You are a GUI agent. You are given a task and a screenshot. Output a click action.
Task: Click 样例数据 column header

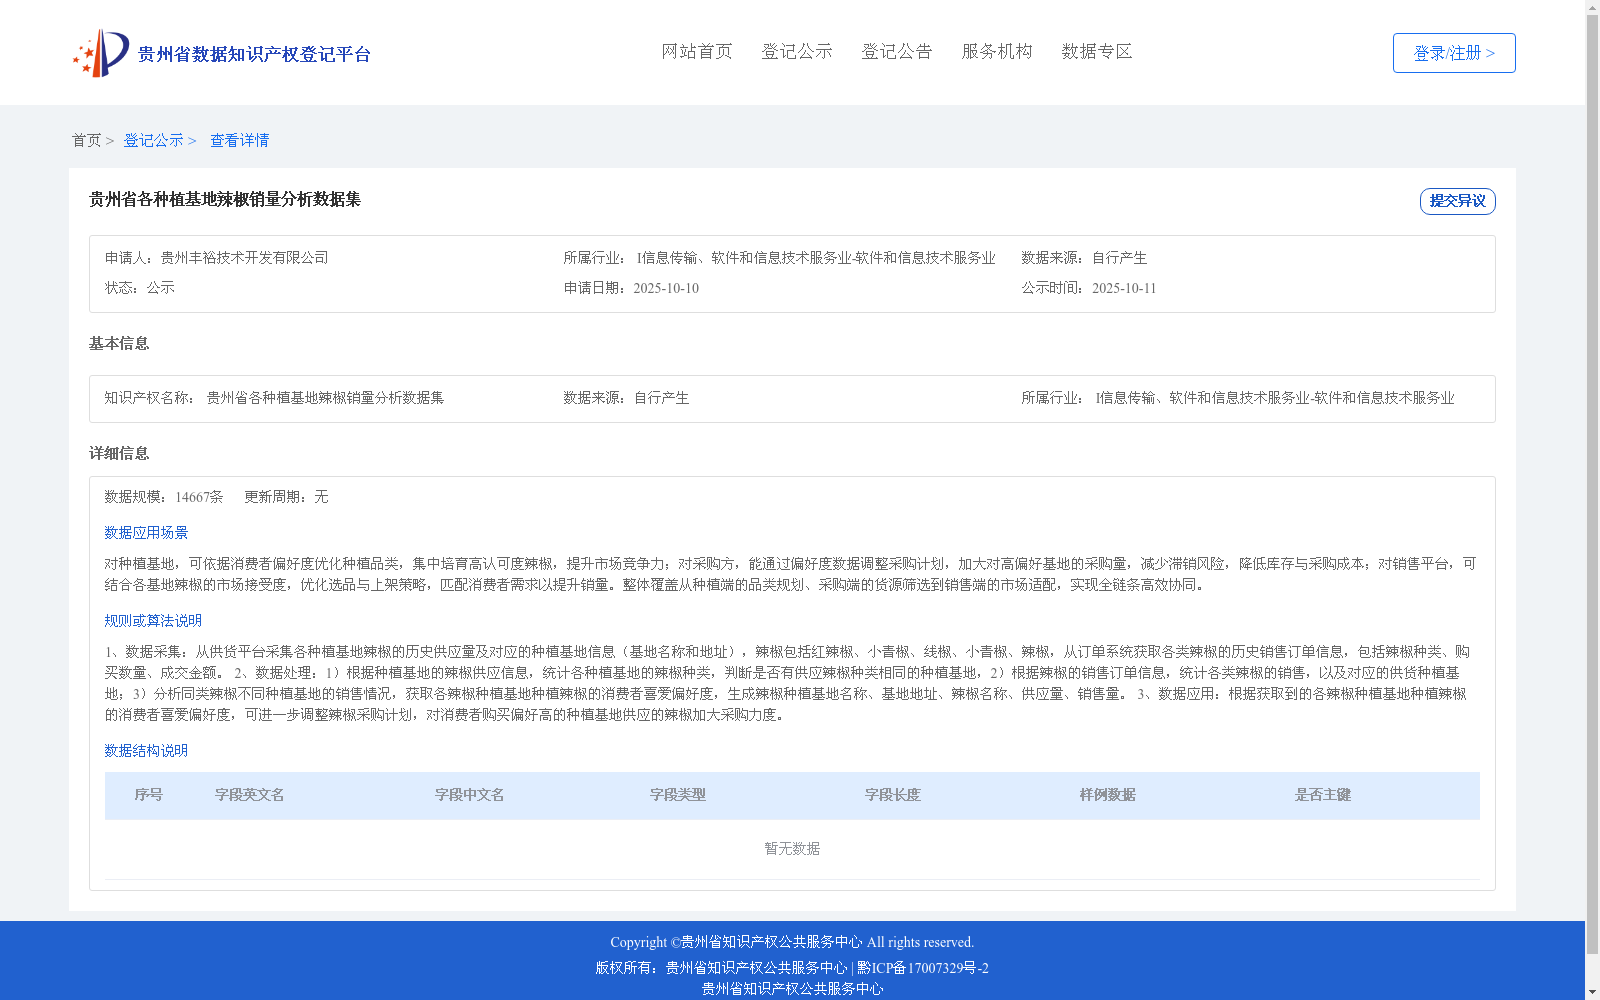[x=1108, y=795]
